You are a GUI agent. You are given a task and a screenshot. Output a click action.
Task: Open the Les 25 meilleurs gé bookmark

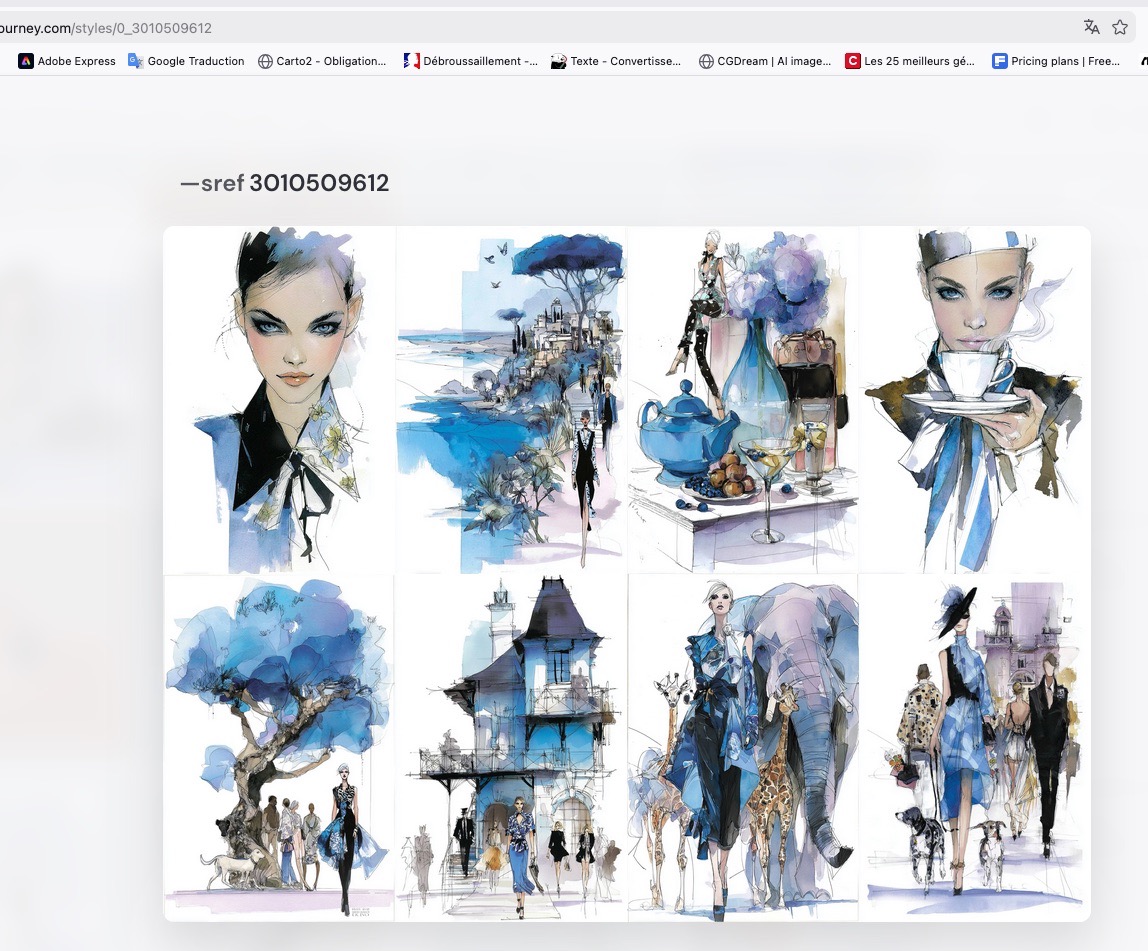[x=909, y=61]
